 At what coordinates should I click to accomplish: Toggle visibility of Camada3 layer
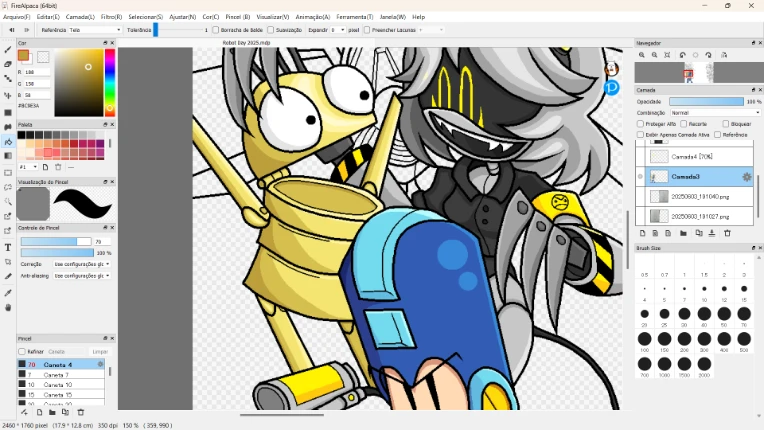[640, 177]
